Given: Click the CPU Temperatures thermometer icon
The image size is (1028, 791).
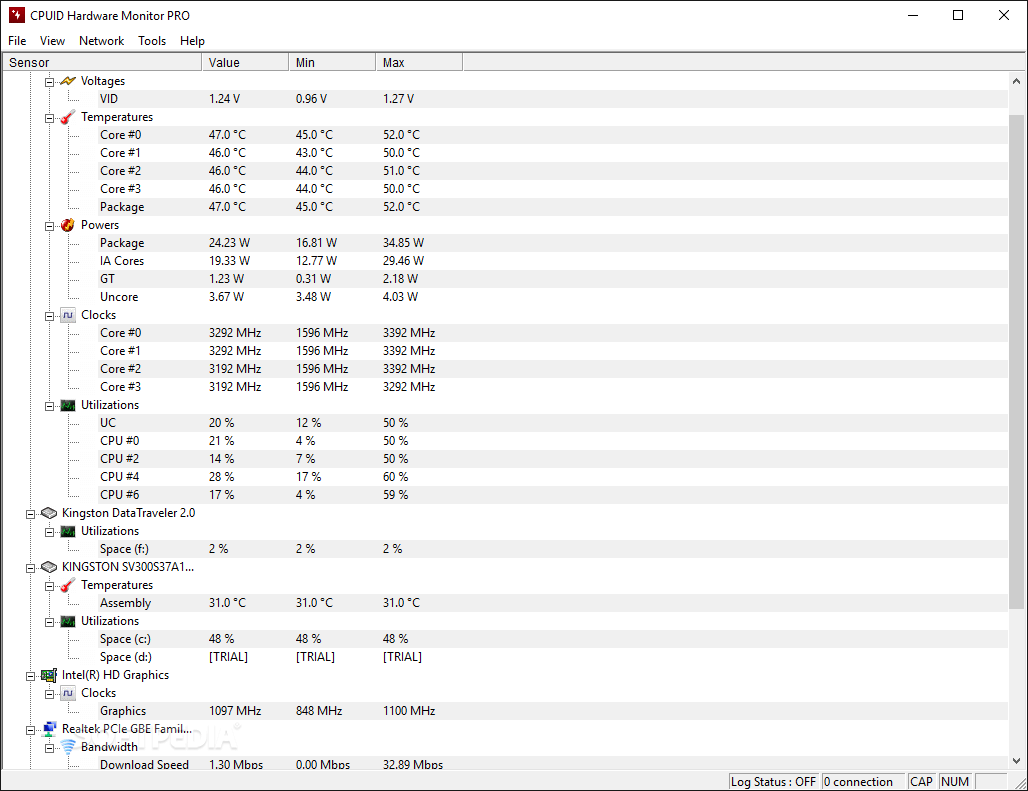Looking at the screenshot, I should coord(68,117).
